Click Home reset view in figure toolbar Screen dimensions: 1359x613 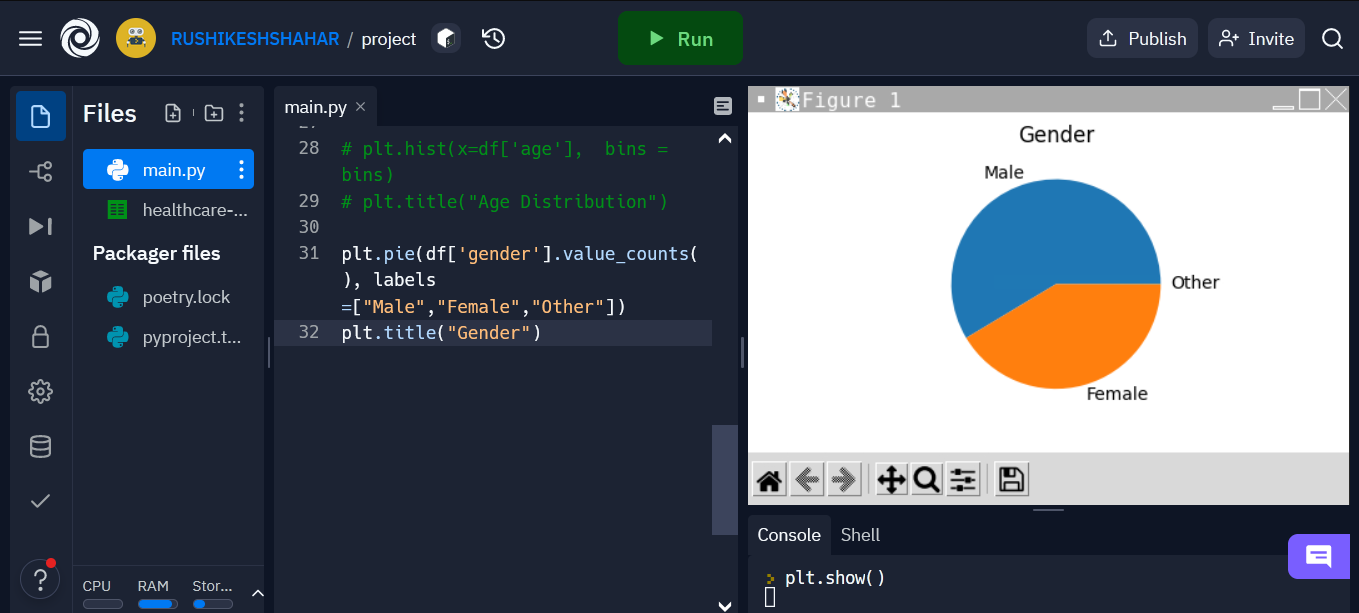769,480
